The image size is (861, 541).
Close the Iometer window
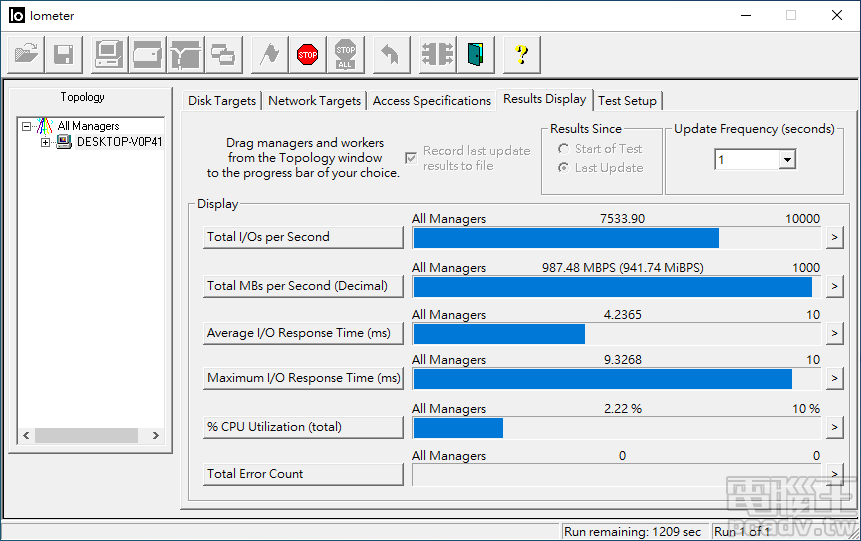coord(837,15)
